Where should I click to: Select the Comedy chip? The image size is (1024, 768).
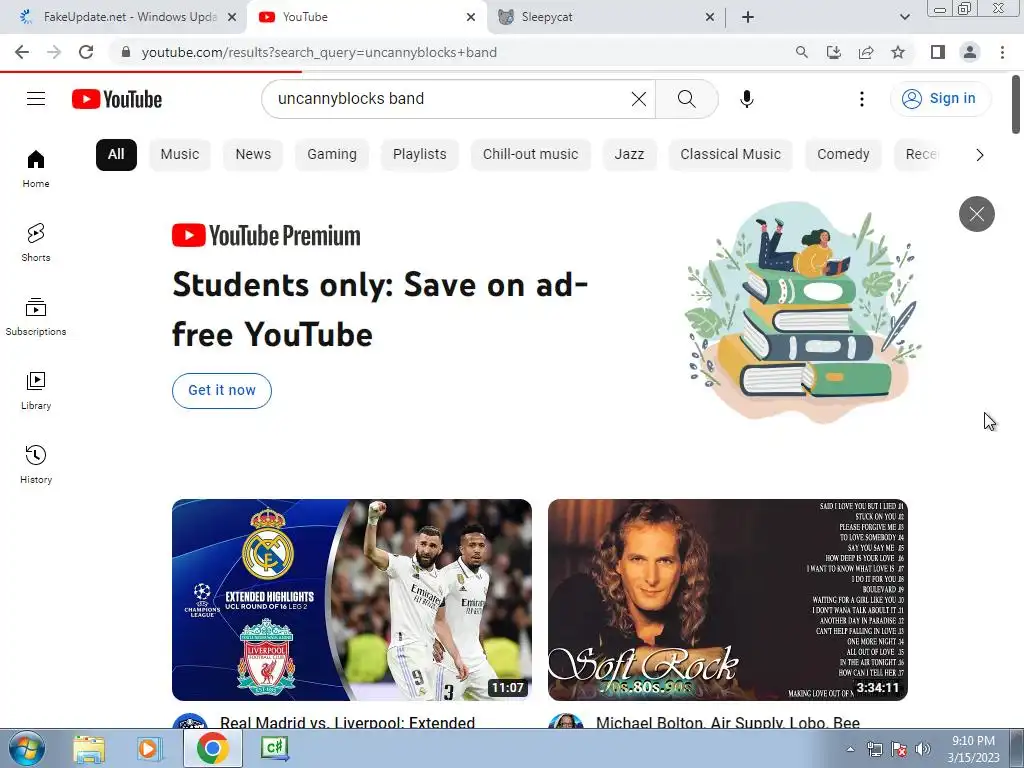click(x=843, y=155)
